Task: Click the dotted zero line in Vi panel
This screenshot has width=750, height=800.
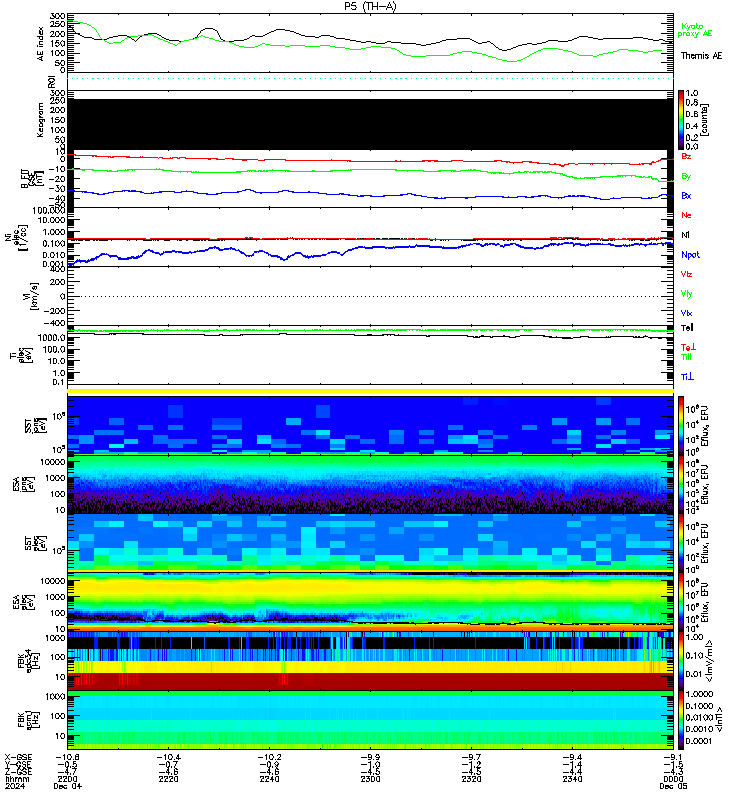Action: [x=370, y=296]
